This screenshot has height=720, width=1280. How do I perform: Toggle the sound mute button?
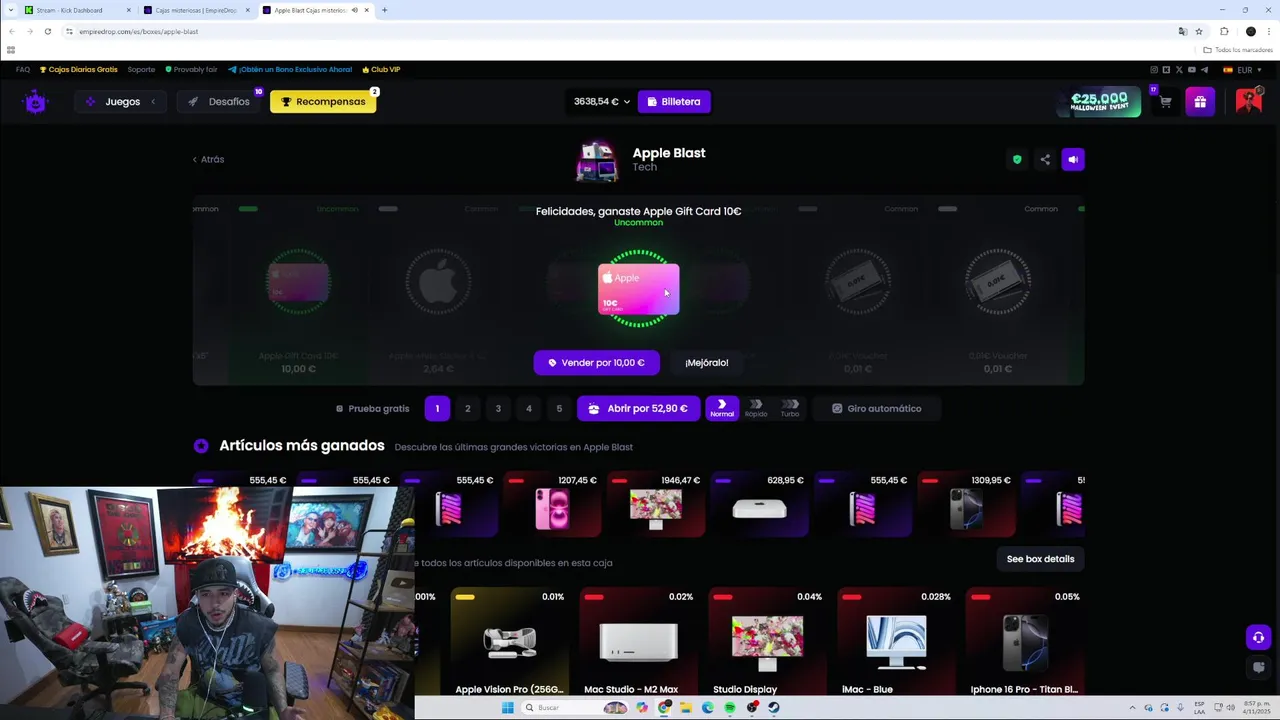click(1073, 159)
